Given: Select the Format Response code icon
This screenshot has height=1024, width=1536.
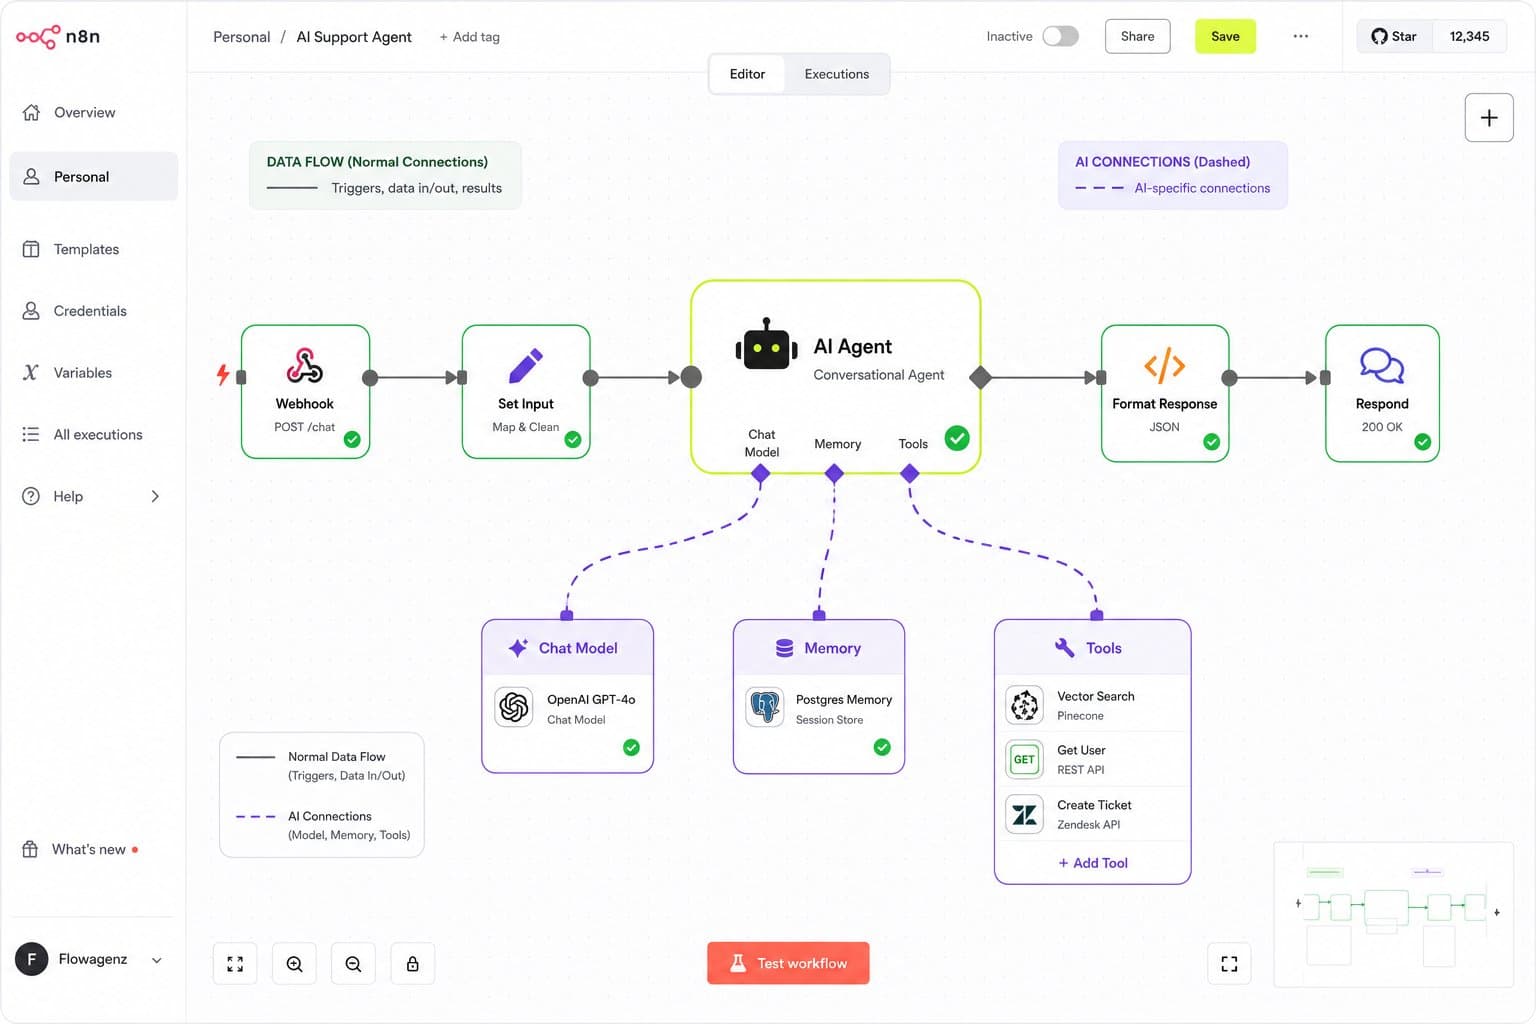Looking at the screenshot, I should pyautogui.click(x=1165, y=366).
